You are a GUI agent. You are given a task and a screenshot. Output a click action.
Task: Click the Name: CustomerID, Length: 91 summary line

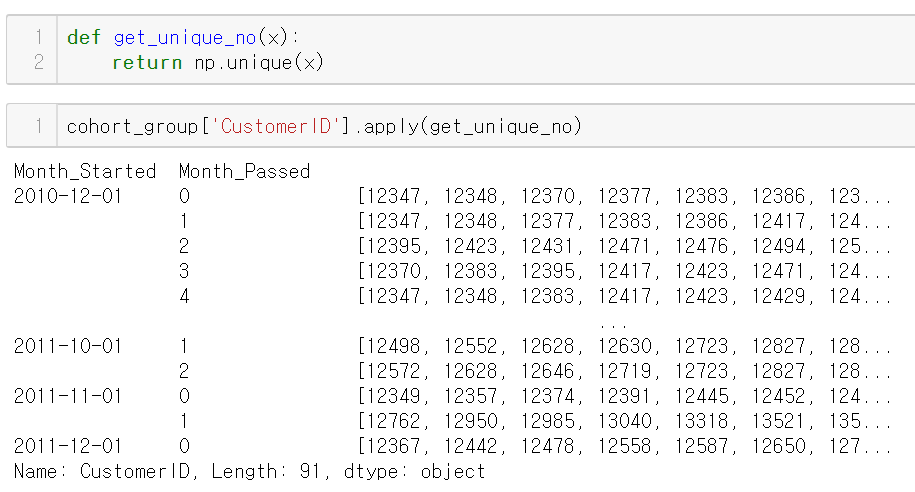pyautogui.click(x=250, y=472)
